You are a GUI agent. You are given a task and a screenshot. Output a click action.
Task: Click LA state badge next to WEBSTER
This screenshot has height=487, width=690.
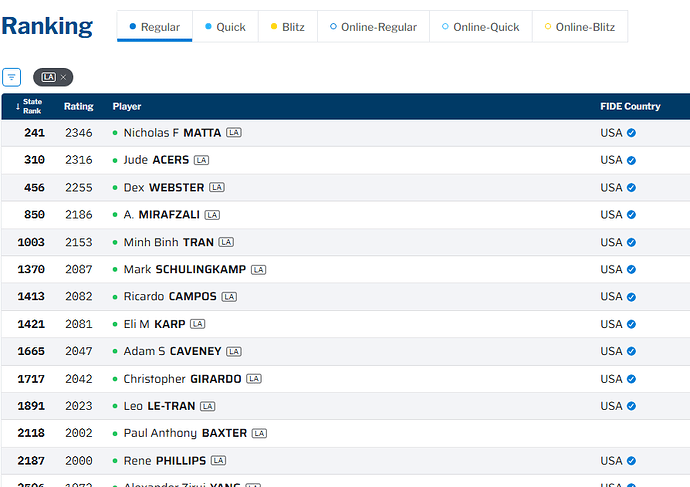217,187
